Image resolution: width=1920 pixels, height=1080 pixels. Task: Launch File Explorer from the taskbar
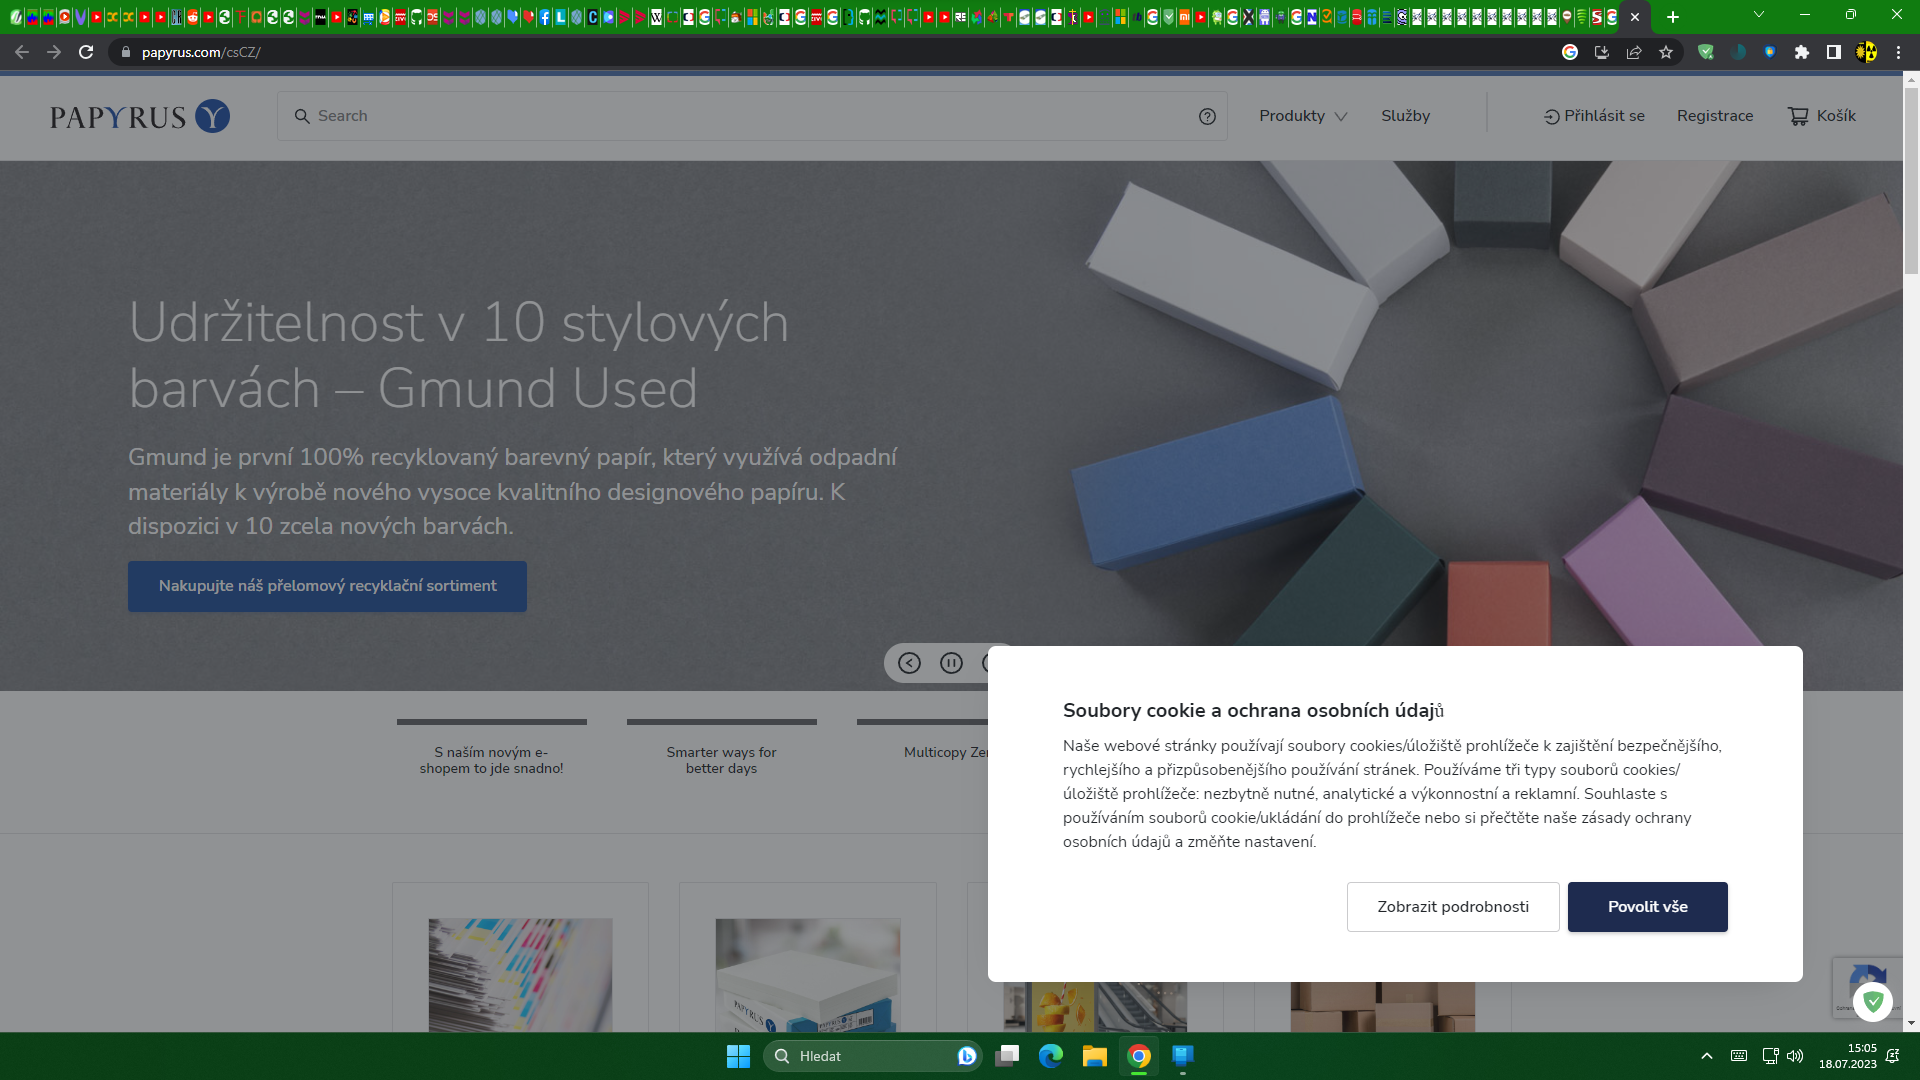coord(1095,1056)
